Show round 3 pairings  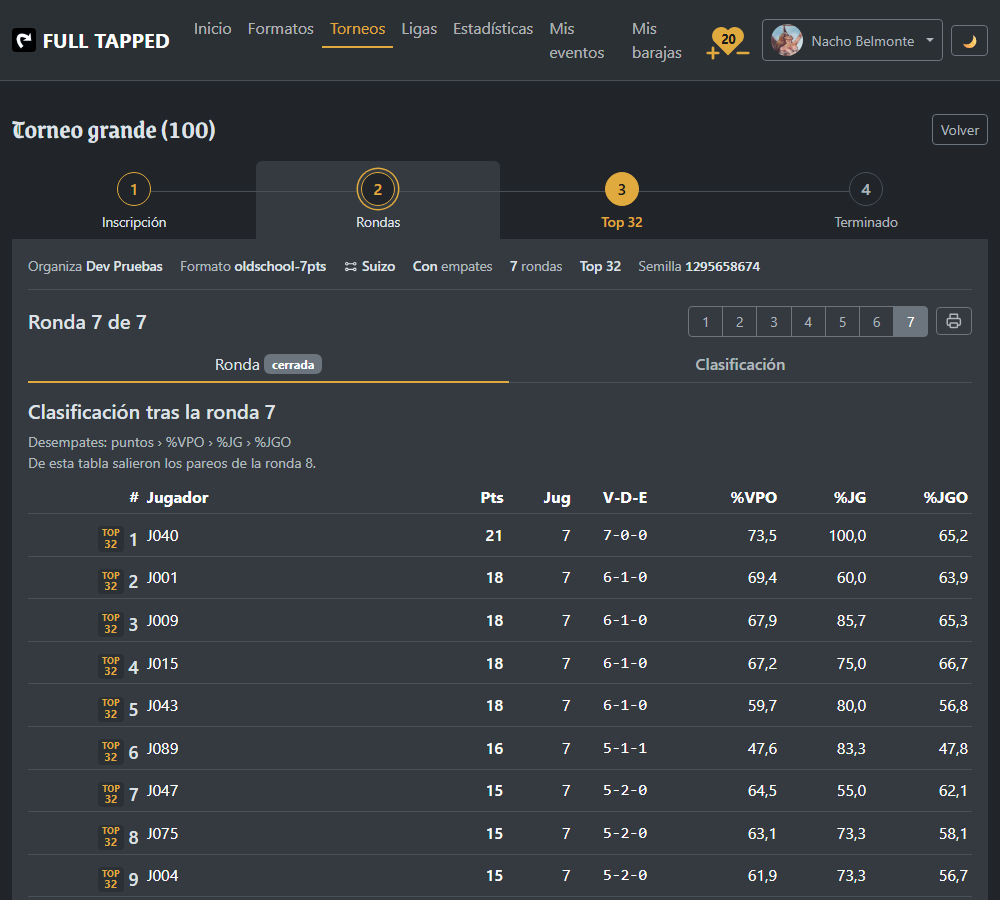774,321
